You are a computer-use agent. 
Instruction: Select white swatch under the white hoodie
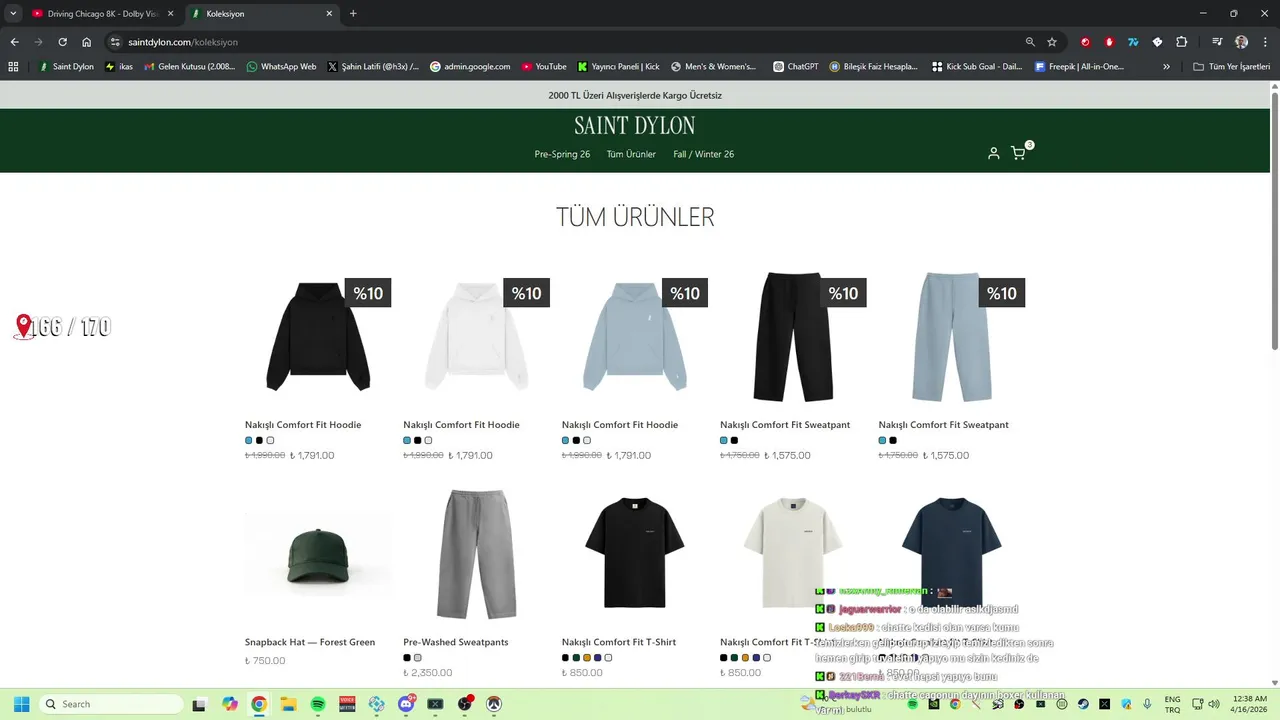[429, 440]
